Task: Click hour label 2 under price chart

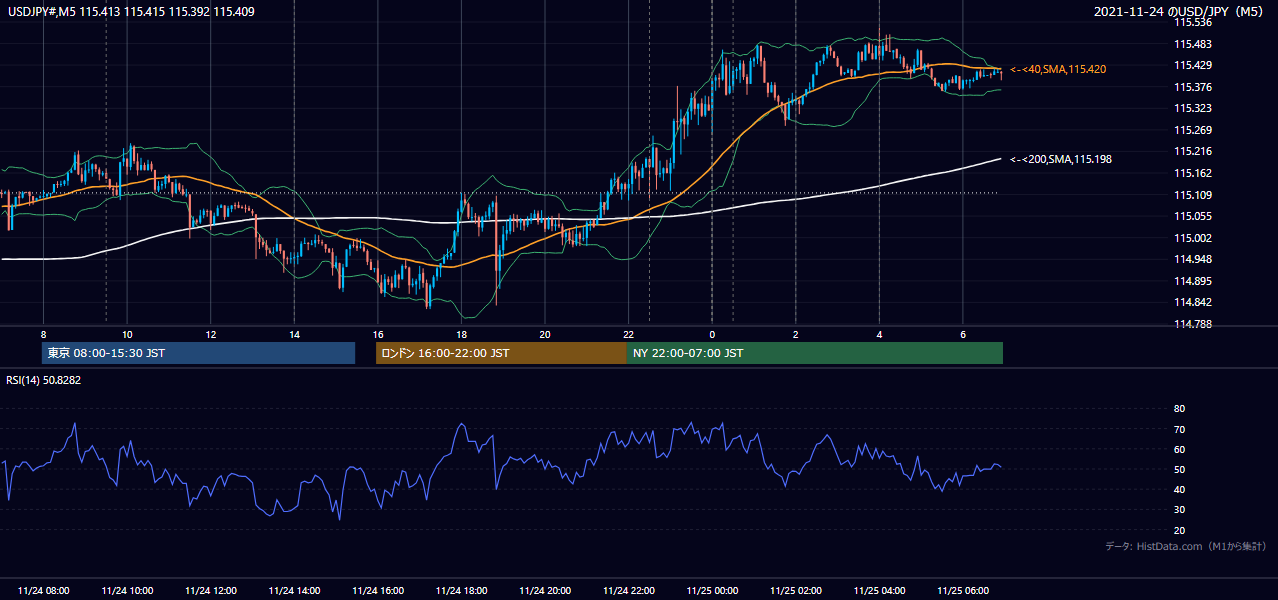Action: (795, 334)
